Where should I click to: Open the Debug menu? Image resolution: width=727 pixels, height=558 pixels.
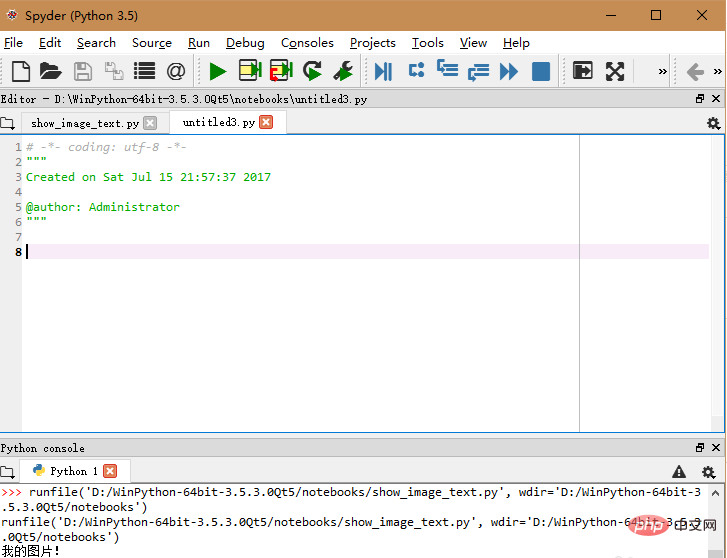click(x=245, y=43)
